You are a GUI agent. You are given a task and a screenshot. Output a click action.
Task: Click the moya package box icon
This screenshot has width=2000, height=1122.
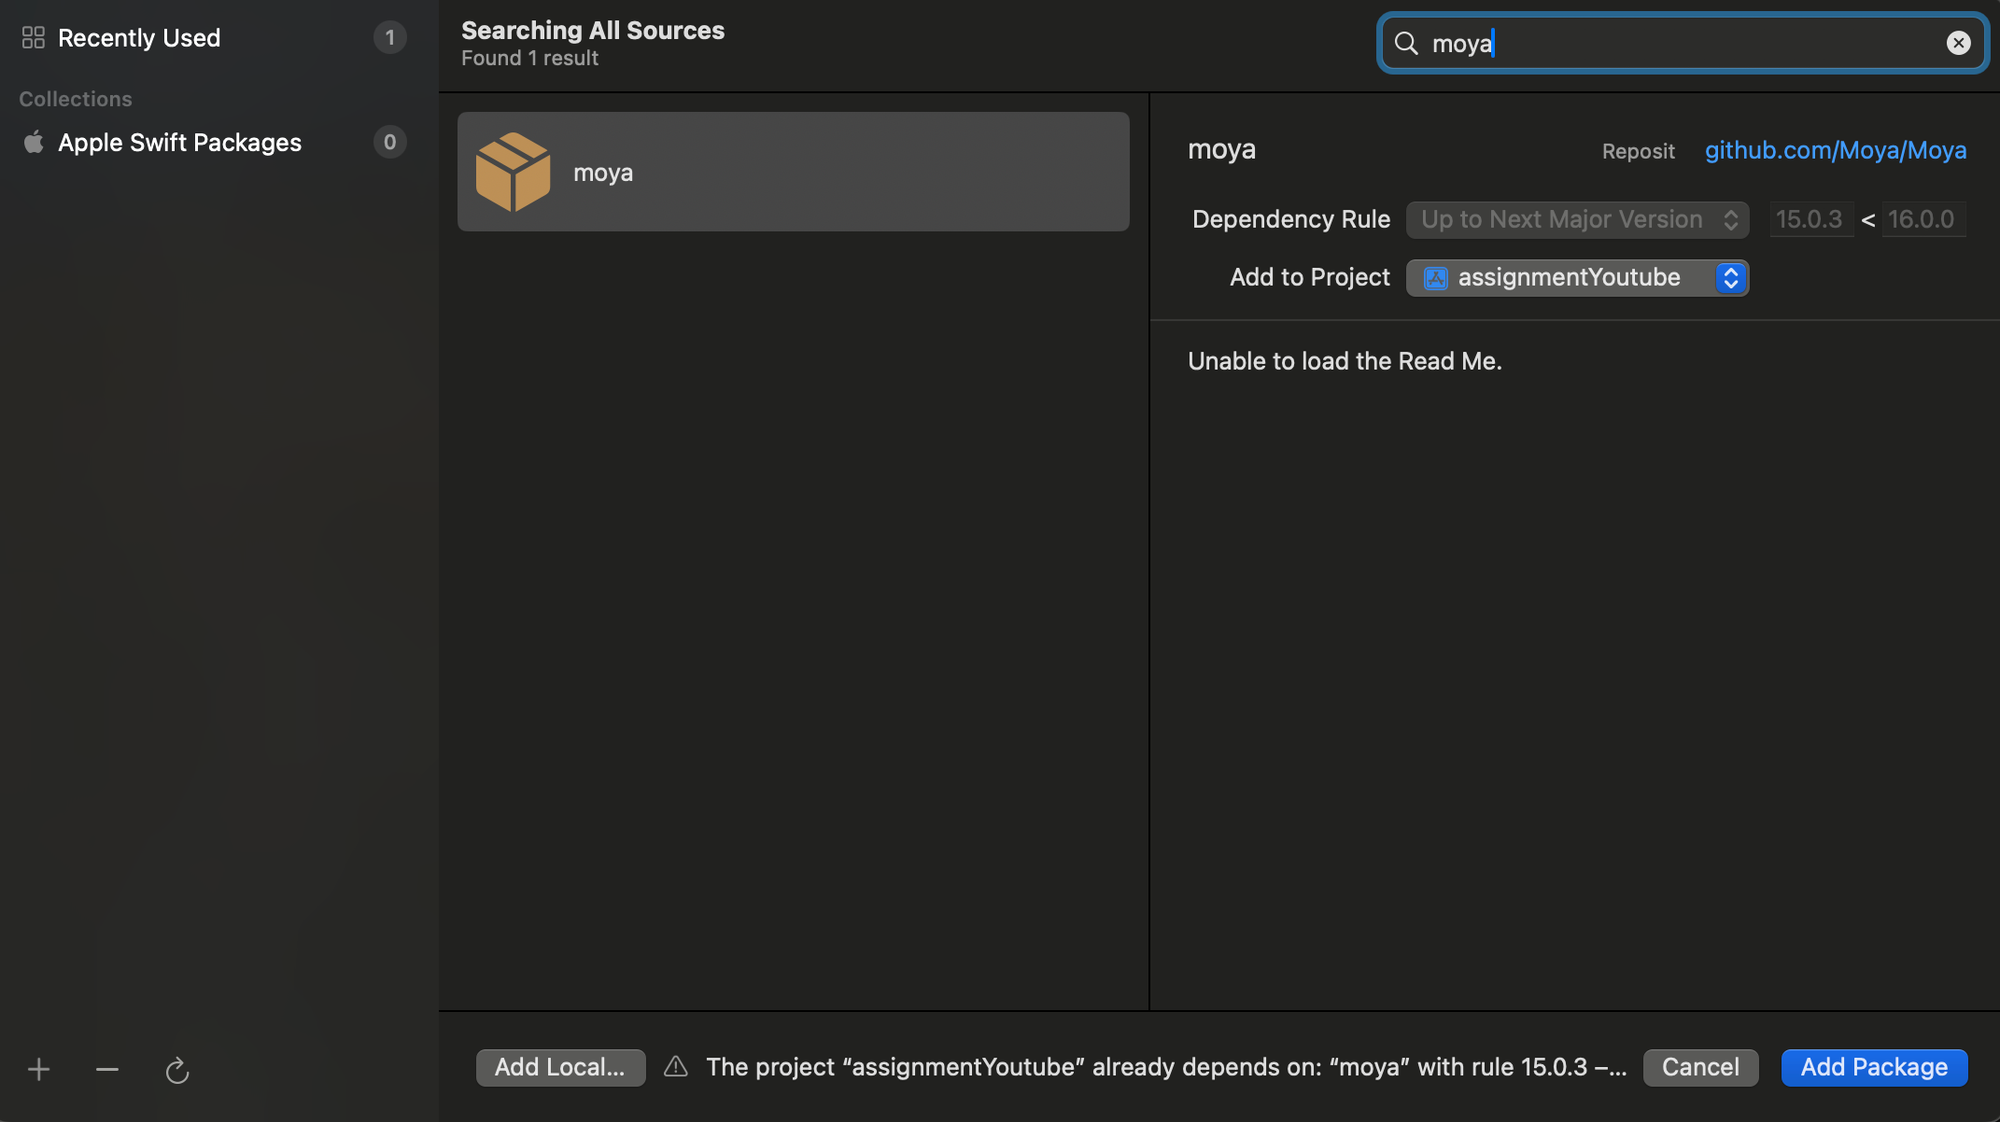[x=513, y=172]
